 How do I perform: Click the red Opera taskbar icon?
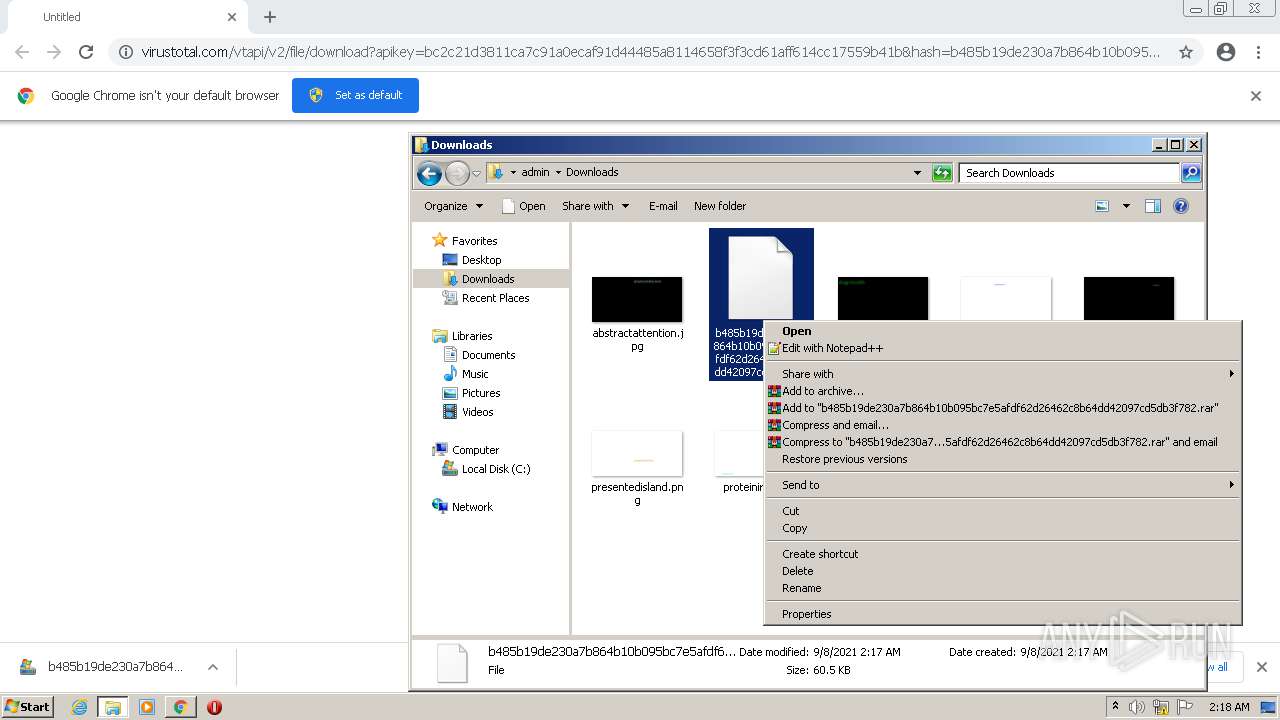(214, 707)
